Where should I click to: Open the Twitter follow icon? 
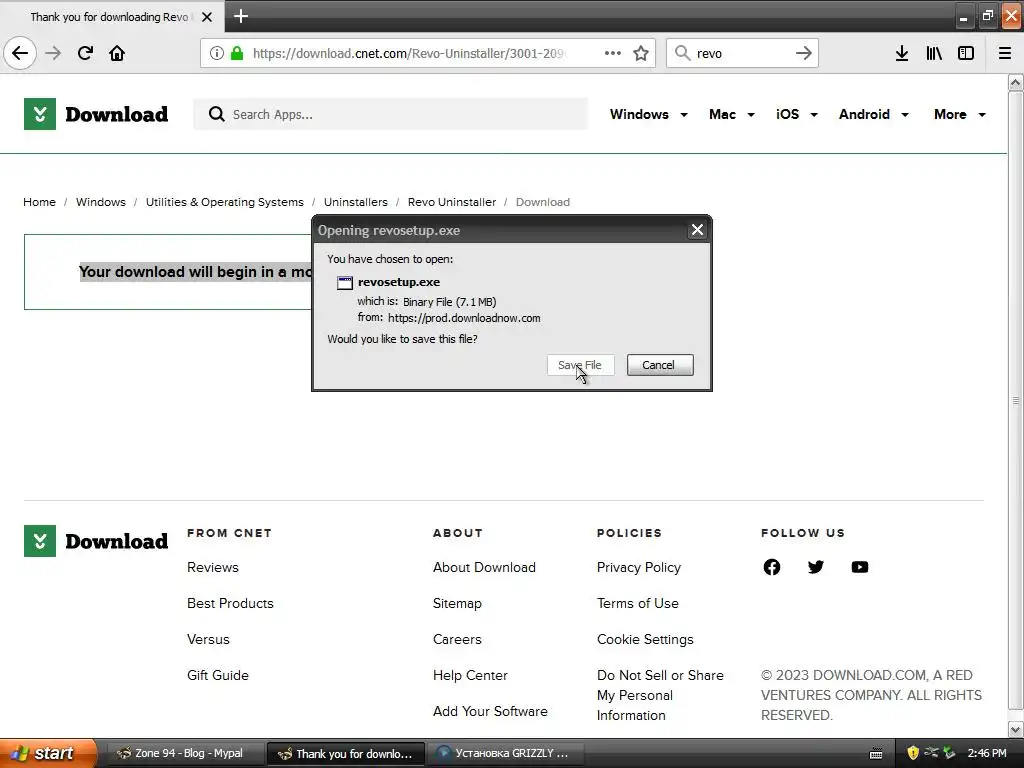click(816, 567)
